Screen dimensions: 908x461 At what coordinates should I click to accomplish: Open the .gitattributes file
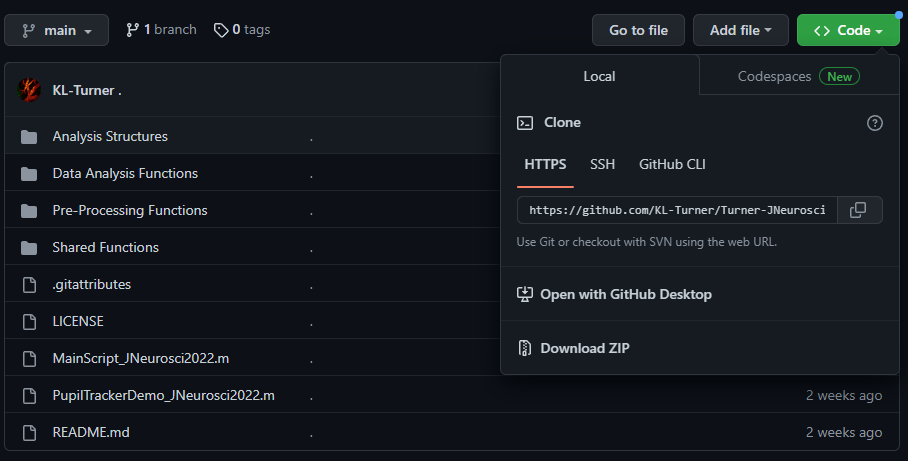(x=91, y=284)
